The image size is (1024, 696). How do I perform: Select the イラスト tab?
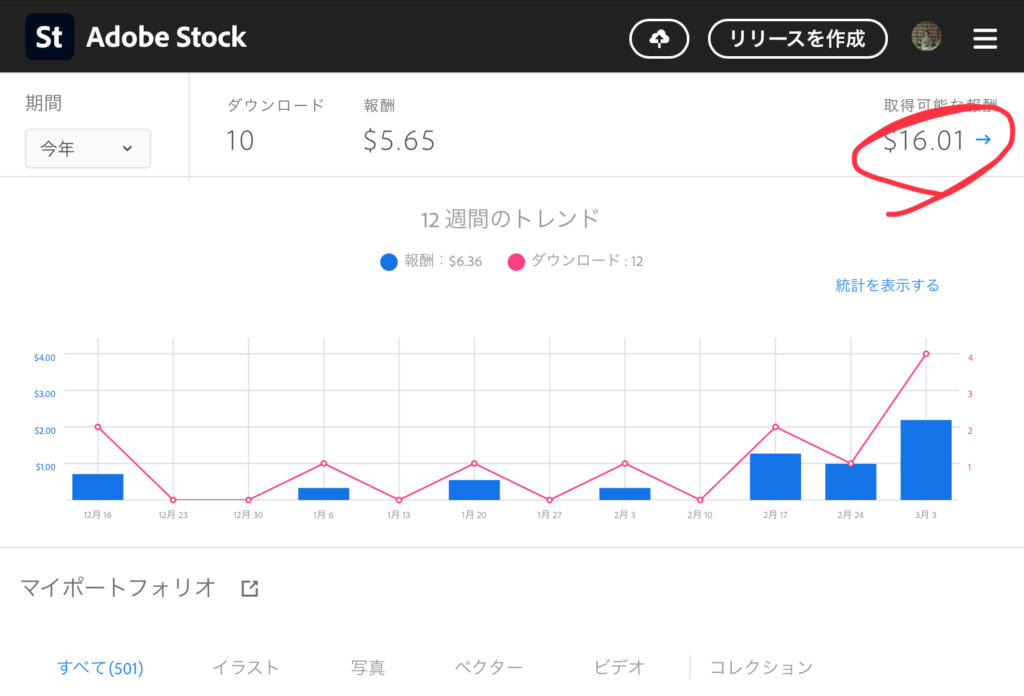(x=245, y=667)
